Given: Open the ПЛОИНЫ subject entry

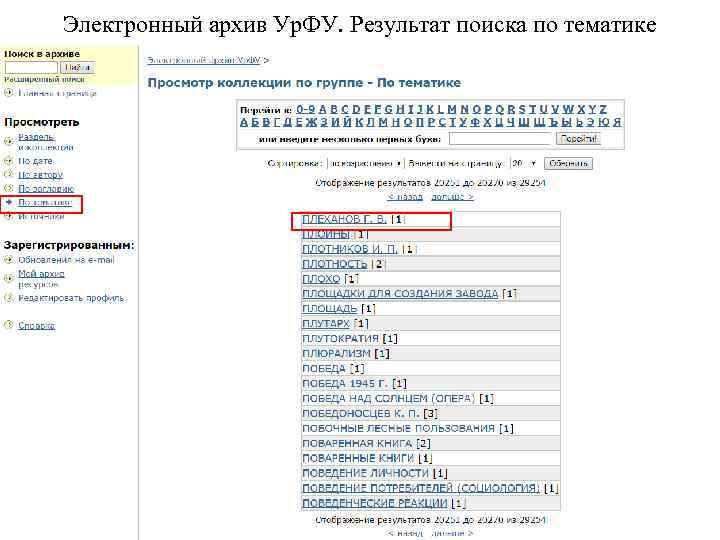Looking at the screenshot, I should [326, 234].
